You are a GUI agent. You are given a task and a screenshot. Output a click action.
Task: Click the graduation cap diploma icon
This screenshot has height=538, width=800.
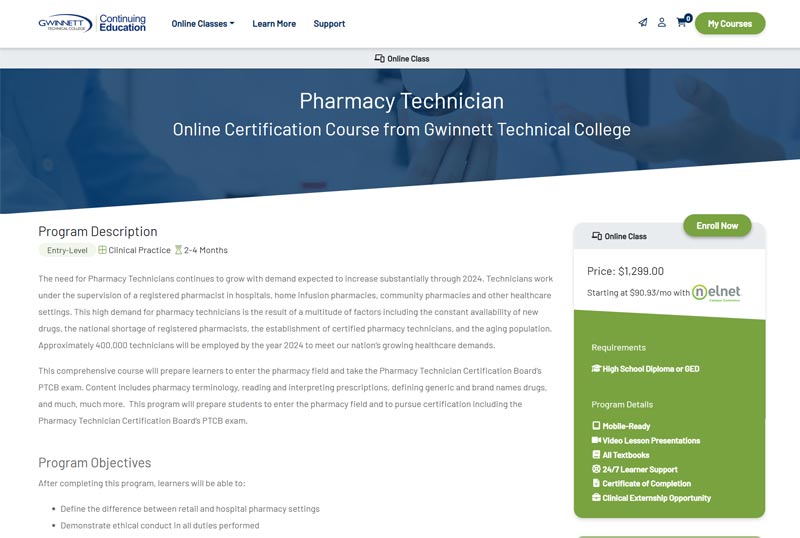(596, 369)
